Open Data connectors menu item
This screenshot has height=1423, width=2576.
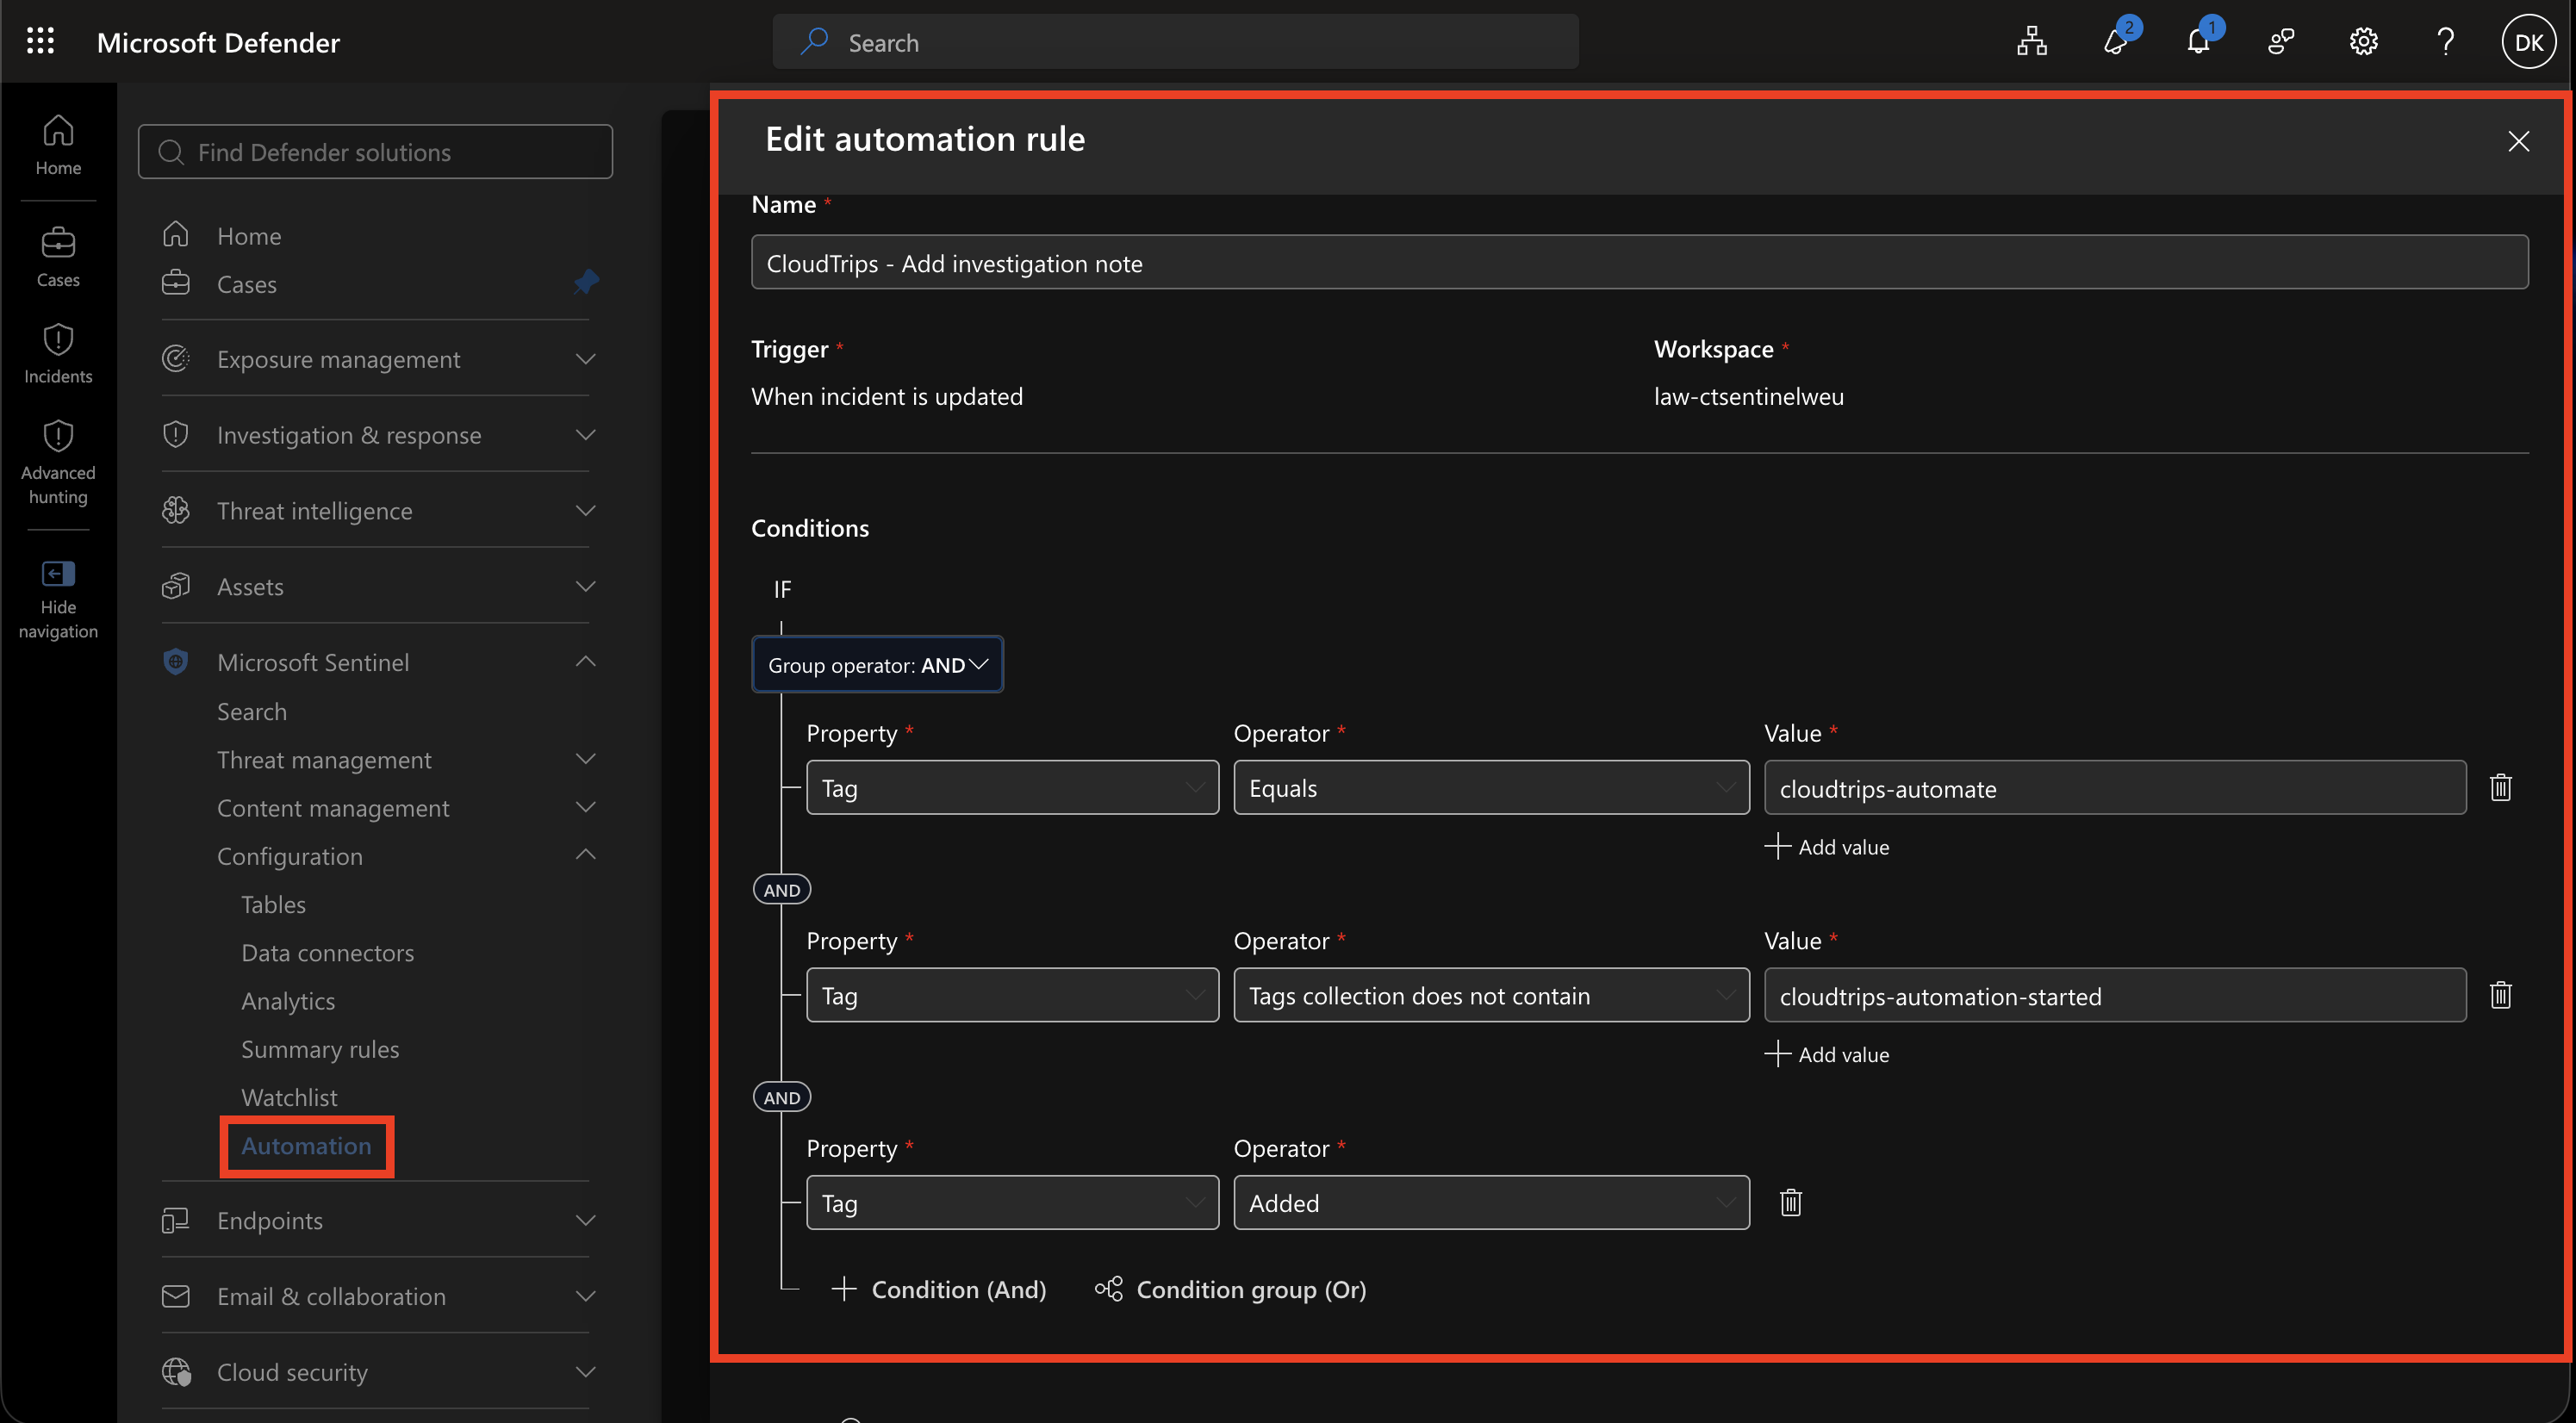327,952
